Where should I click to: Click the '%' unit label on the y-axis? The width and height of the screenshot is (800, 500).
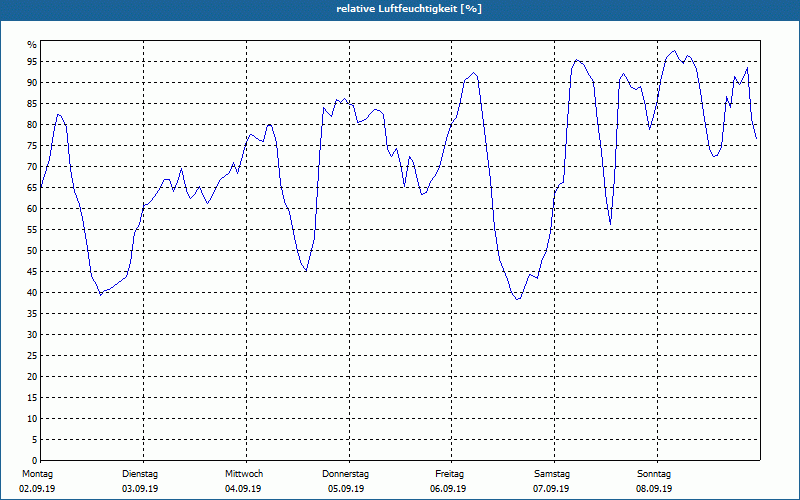click(32, 45)
